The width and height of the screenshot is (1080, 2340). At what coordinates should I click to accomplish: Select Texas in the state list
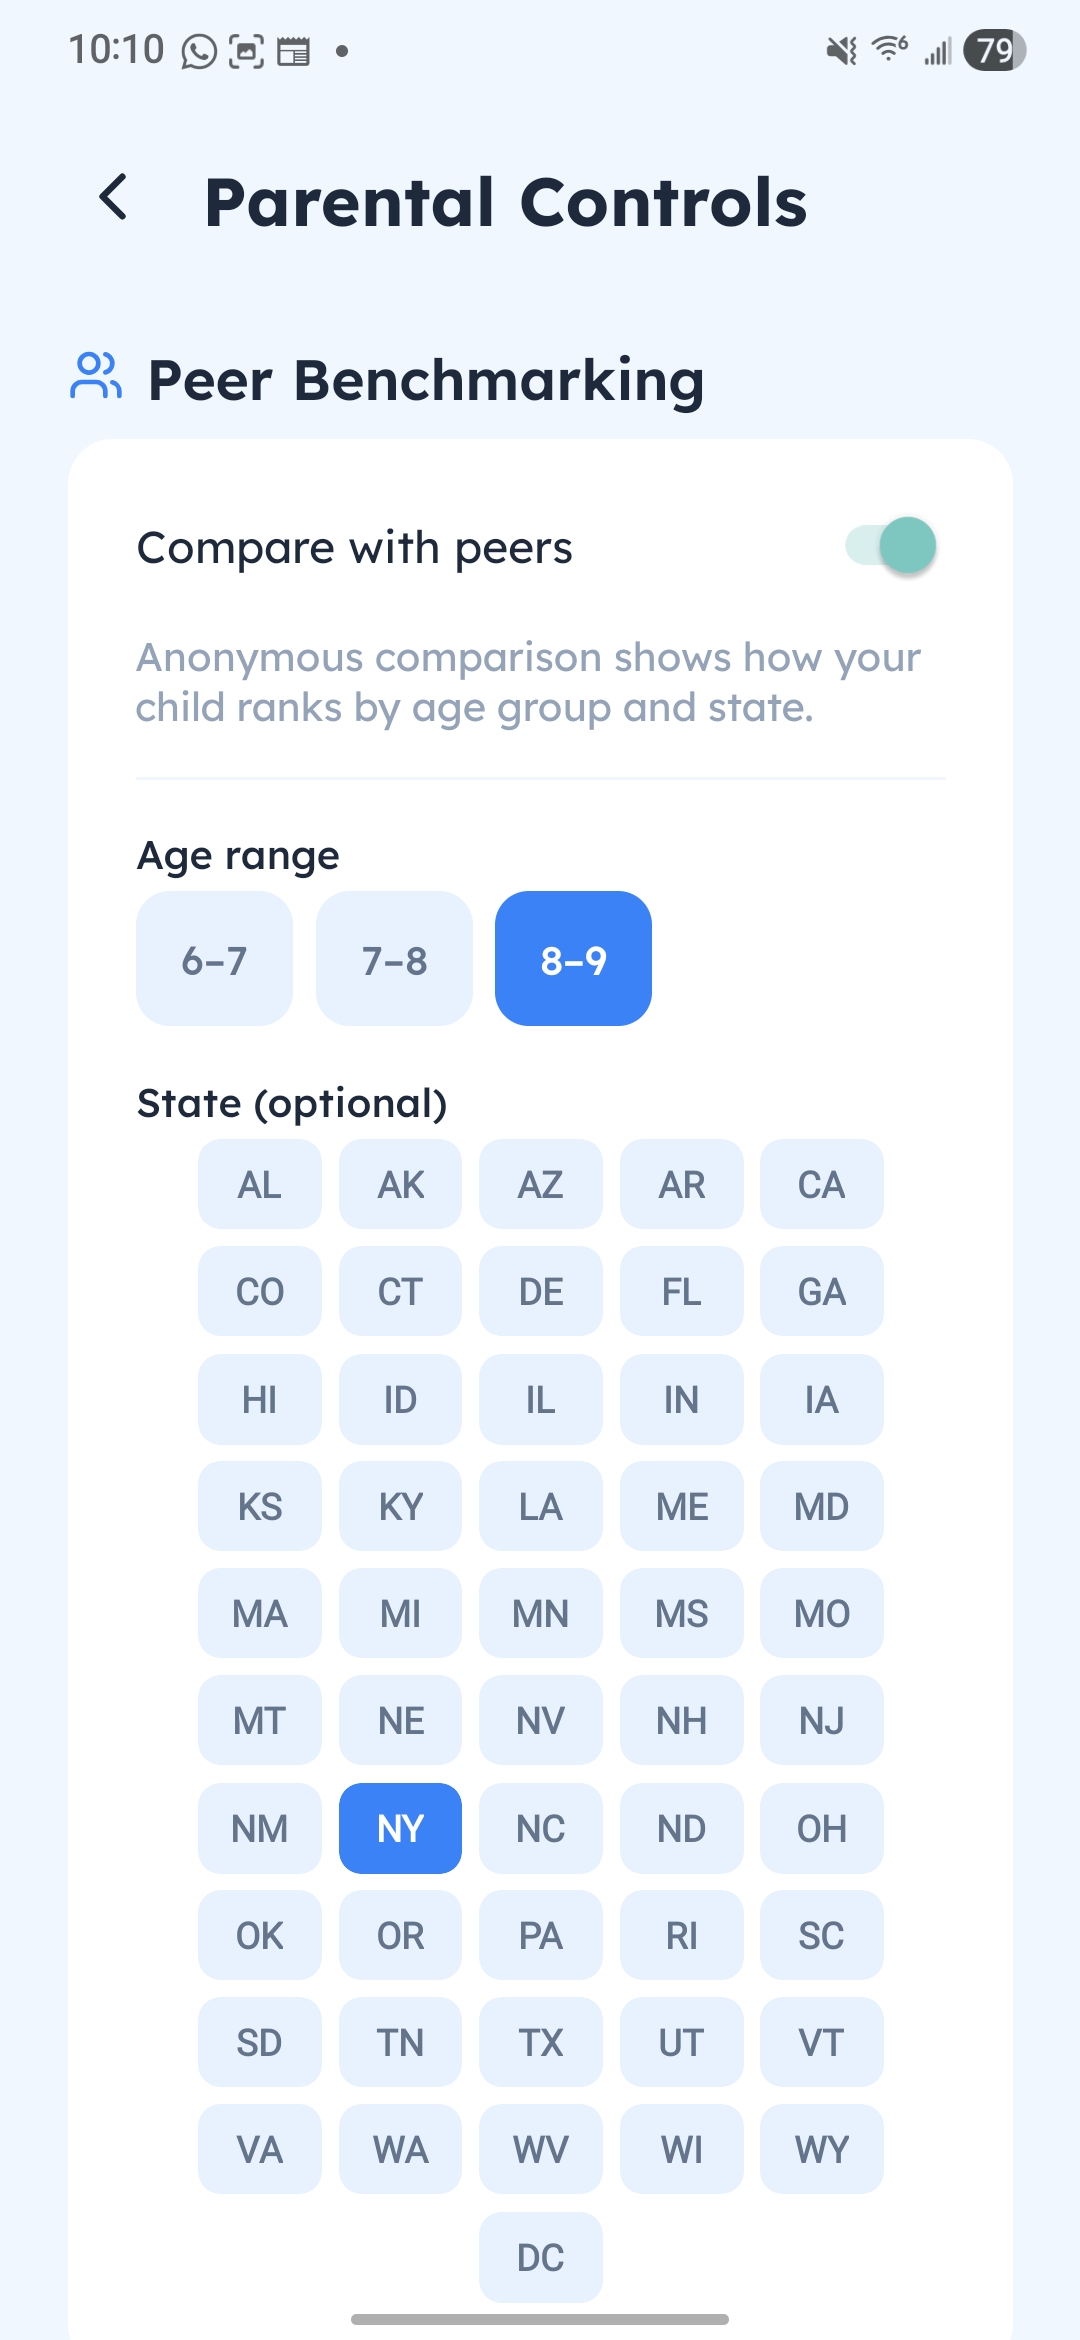[540, 2043]
